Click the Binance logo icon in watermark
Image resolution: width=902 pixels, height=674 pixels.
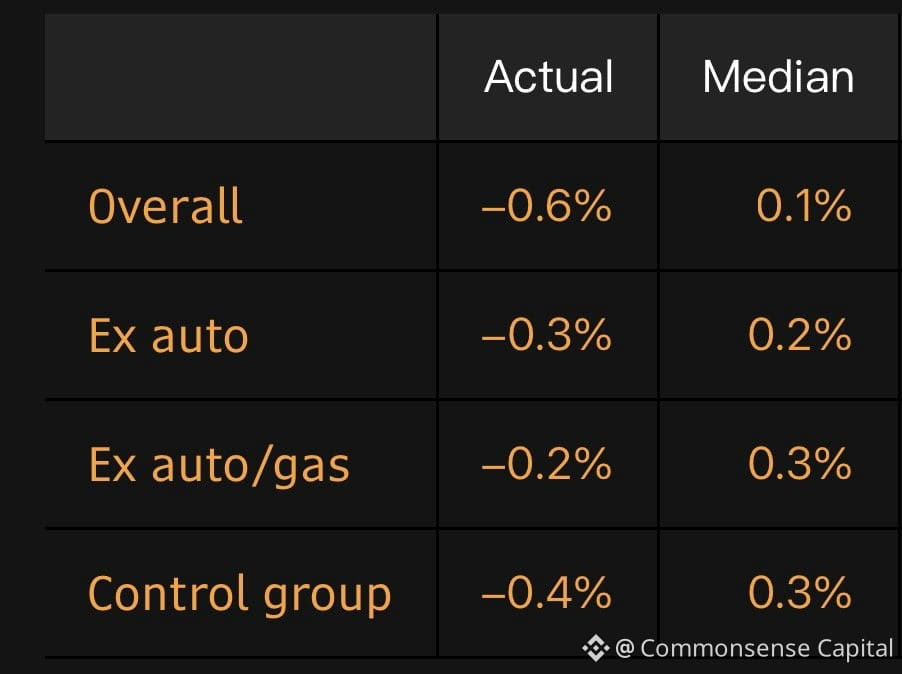pyautogui.click(x=595, y=648)
